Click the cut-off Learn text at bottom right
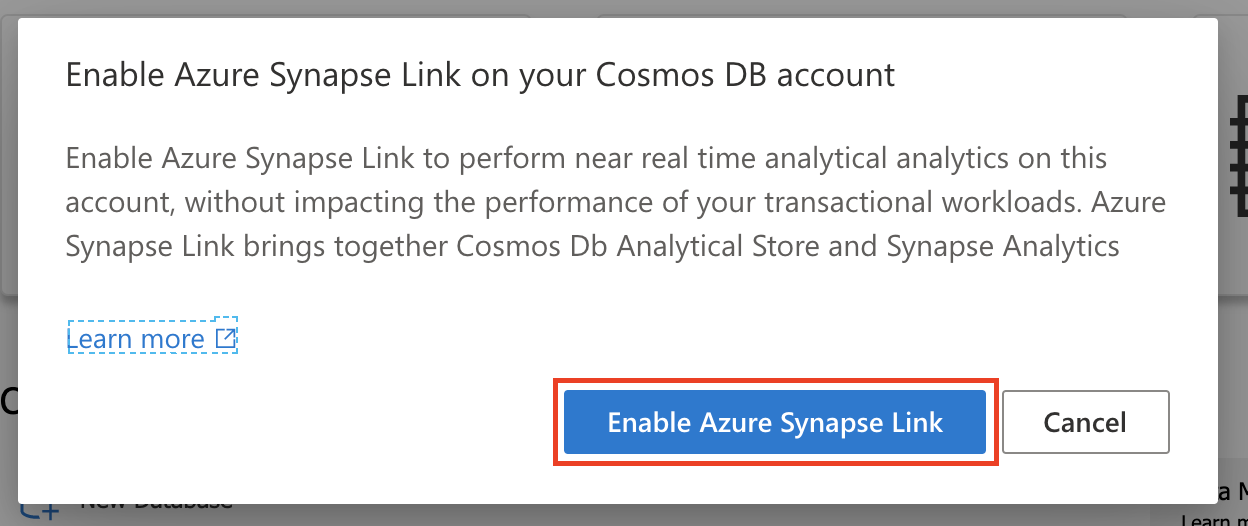This screenshot has height=526, width=1248. (1210, 520)
